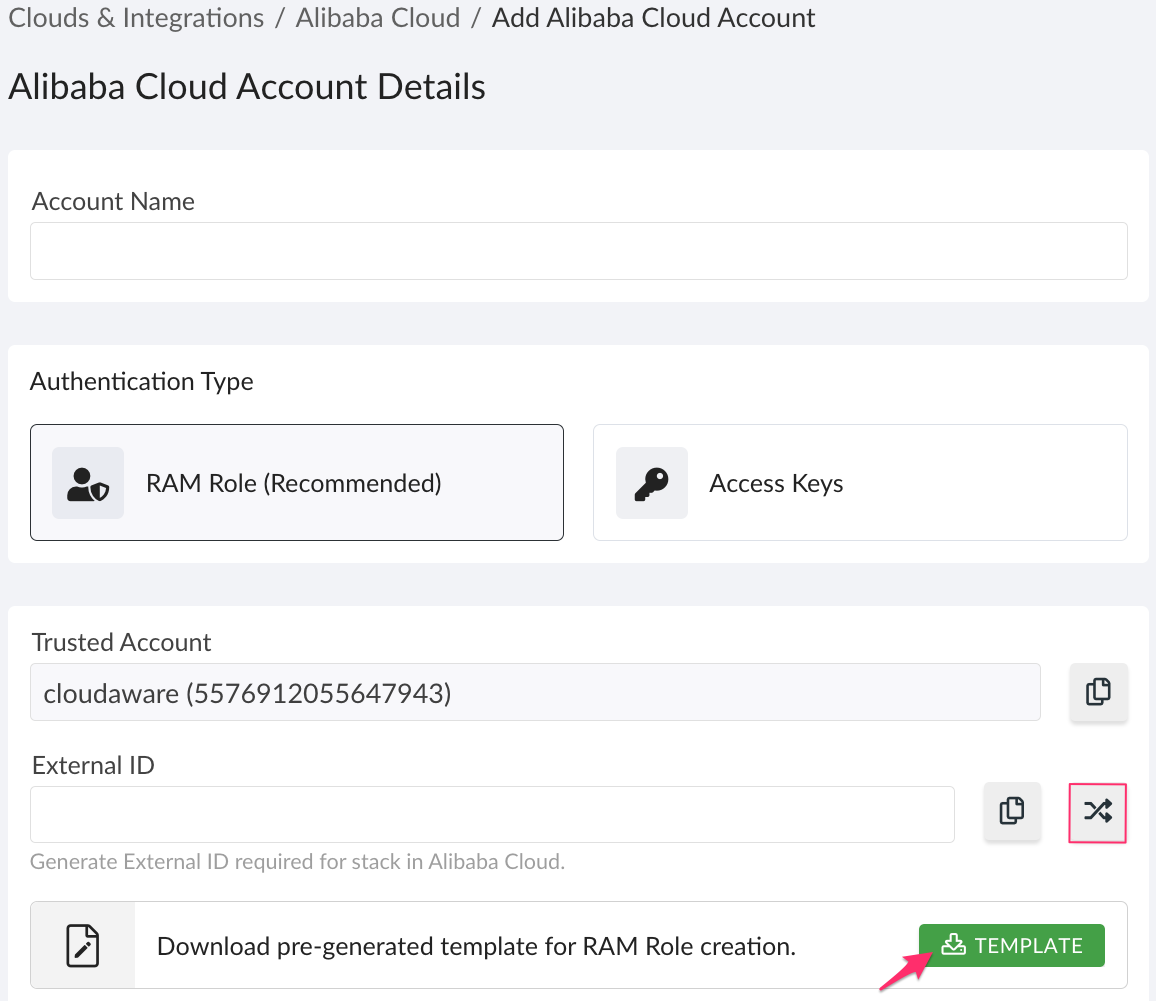This screenshot has width=1156, height=1001.
Task: Click the key icon on Access Keys card
Action: pyautogui.click(x=651, y=483)
